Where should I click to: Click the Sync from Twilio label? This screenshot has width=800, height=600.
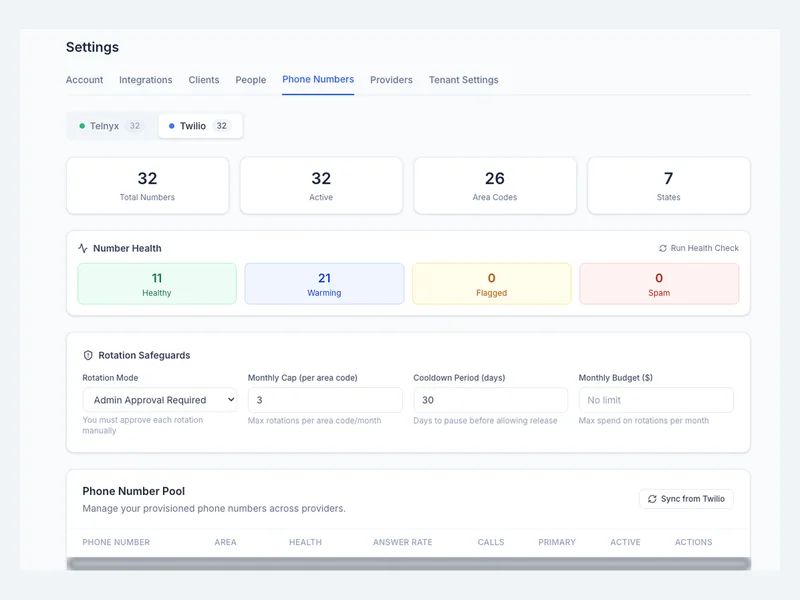pos(692,499)
